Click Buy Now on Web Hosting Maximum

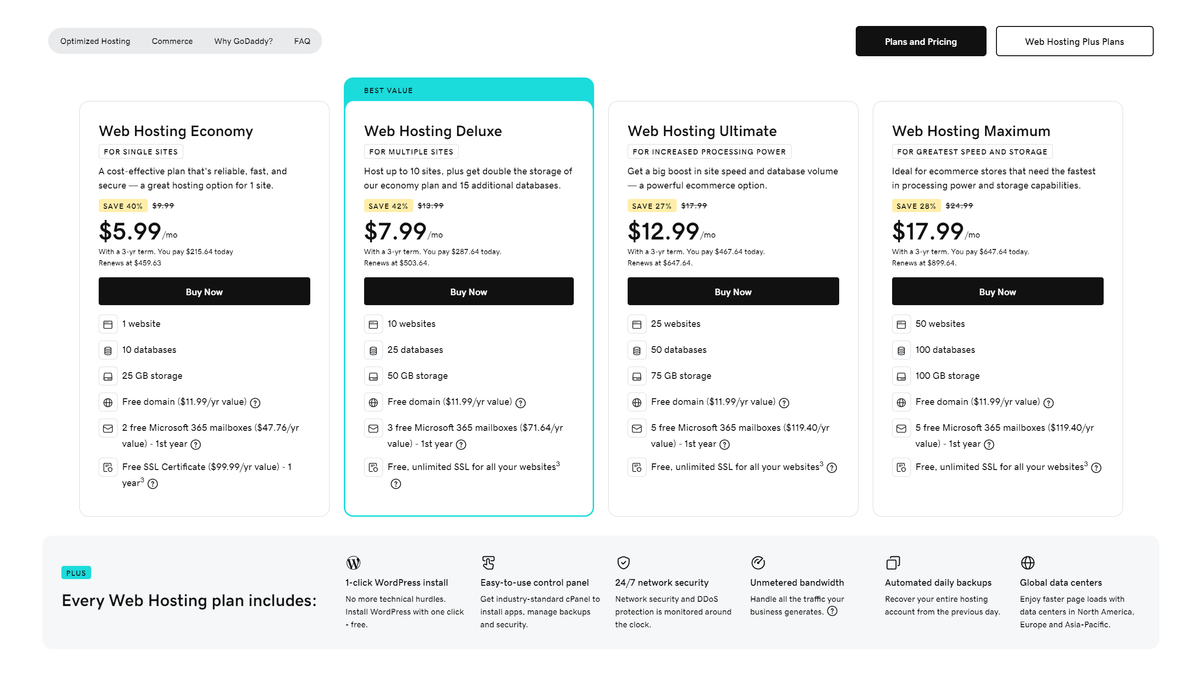tap(997, 291)
